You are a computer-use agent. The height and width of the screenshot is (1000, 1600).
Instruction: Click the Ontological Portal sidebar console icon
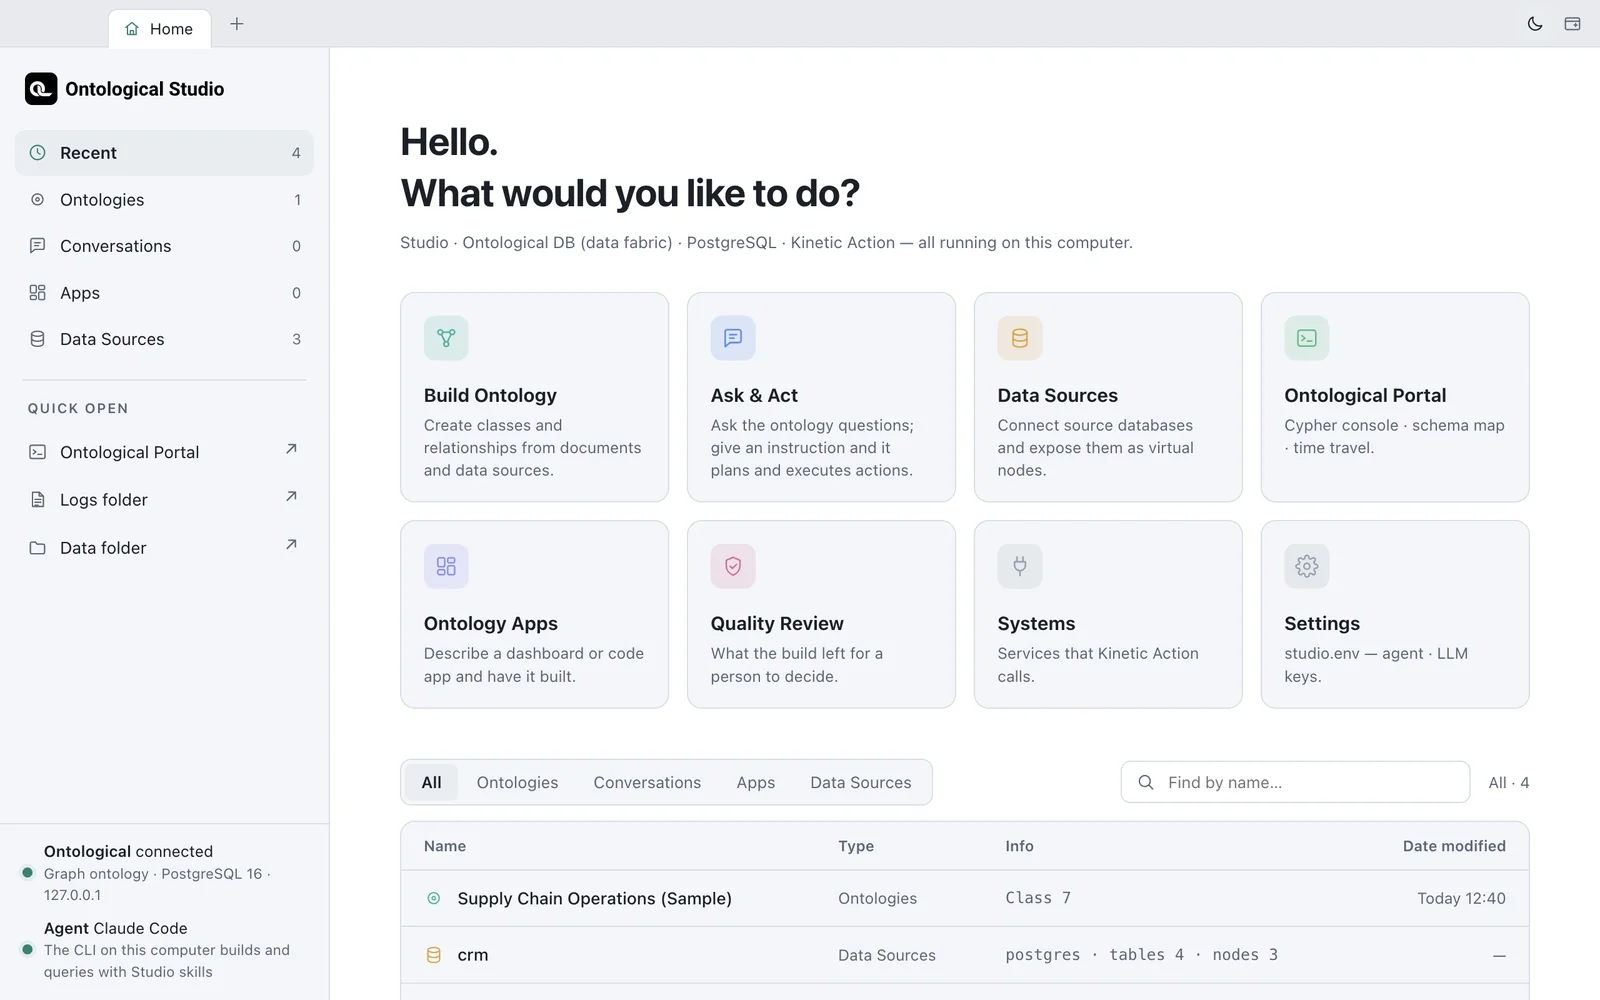[37, 452]
